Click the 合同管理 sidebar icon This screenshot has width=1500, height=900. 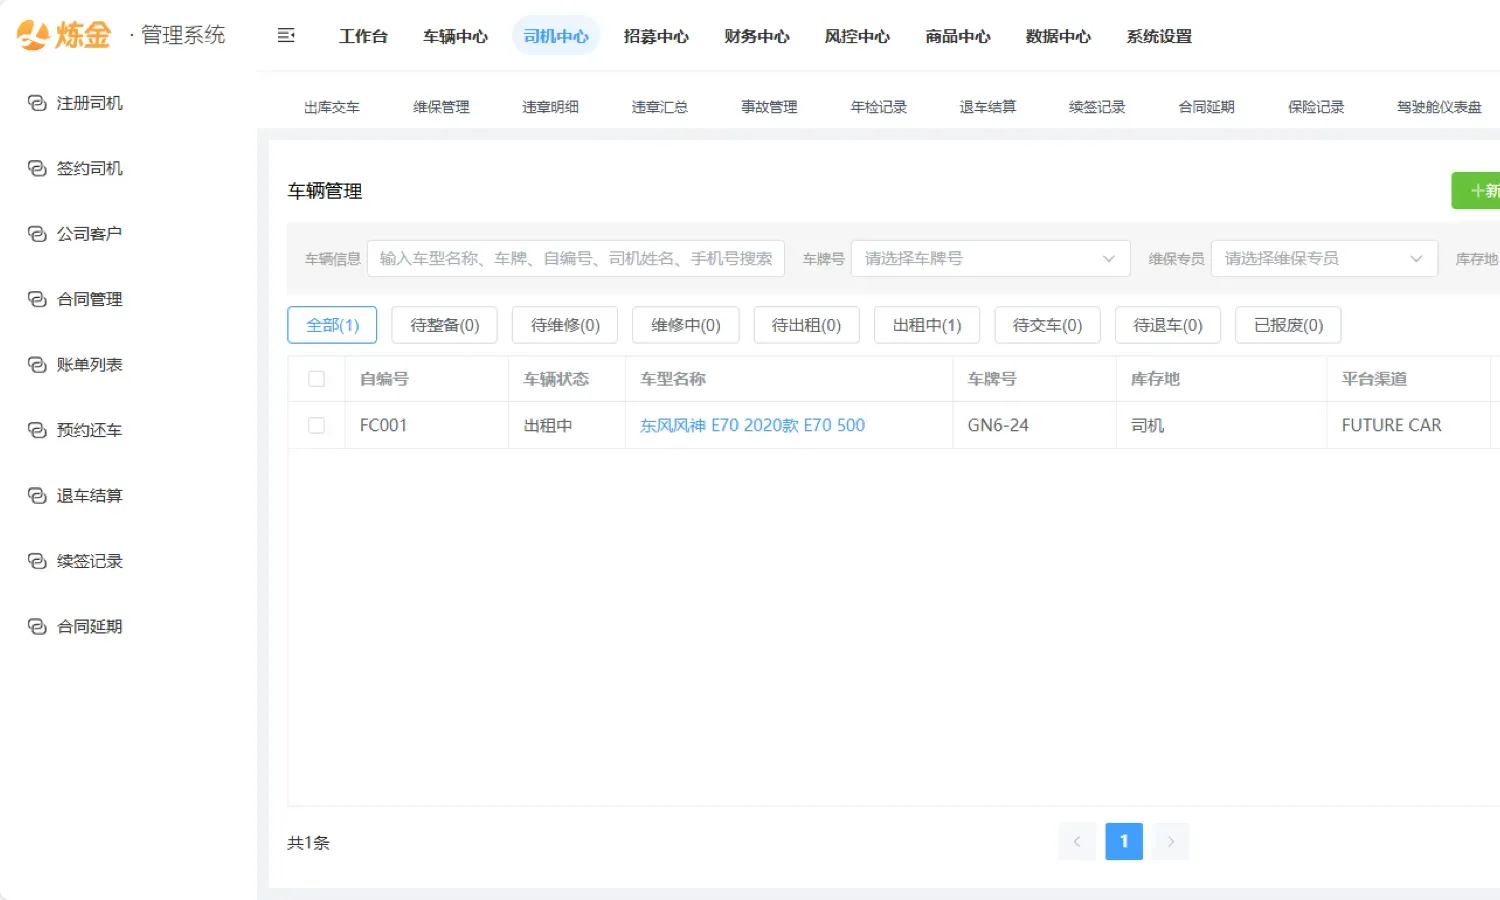tap(37, 299)
